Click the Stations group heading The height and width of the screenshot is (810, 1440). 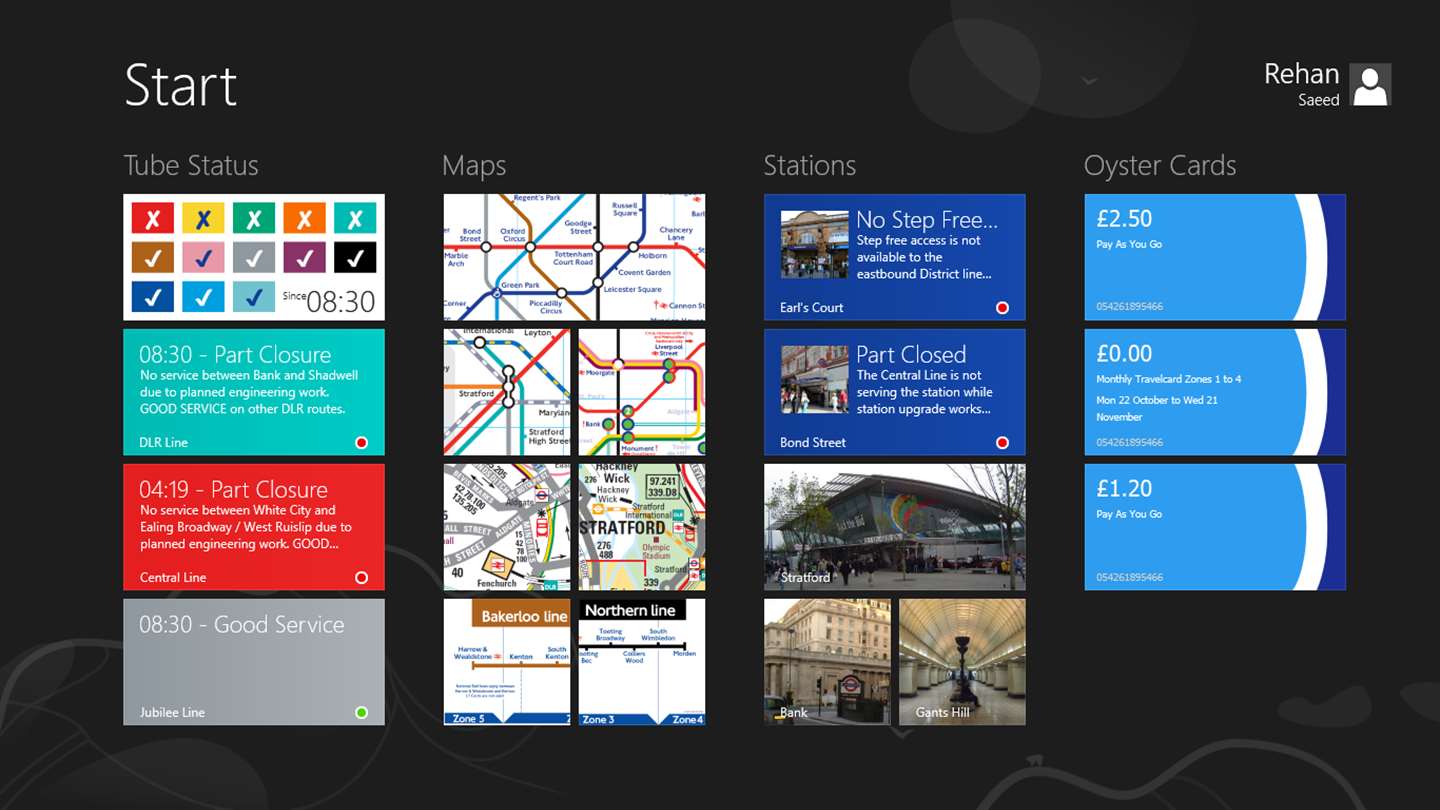pyautogui.click(x=810, y=165)
